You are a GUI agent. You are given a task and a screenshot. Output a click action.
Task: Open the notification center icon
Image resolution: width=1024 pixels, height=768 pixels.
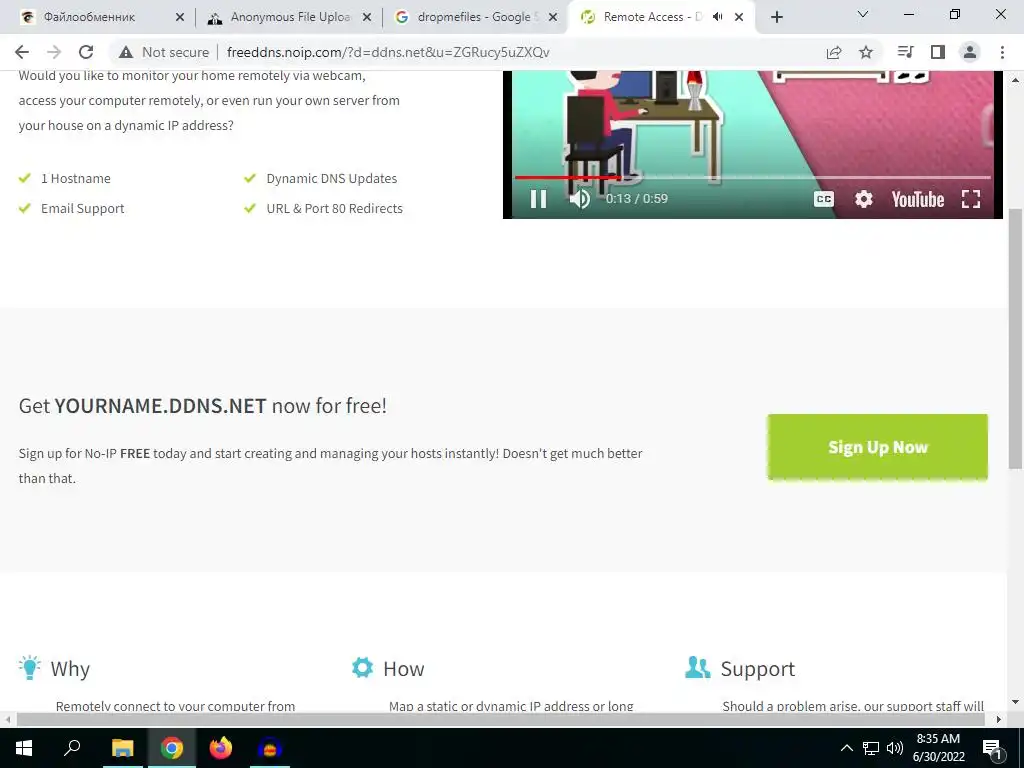tap(993, 749)
